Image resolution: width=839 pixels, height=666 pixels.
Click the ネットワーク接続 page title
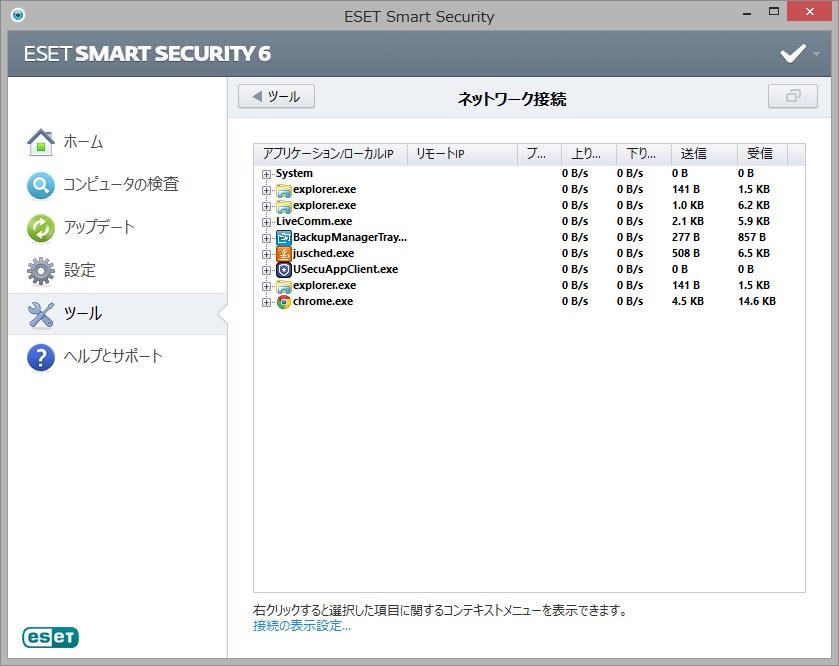512,99
